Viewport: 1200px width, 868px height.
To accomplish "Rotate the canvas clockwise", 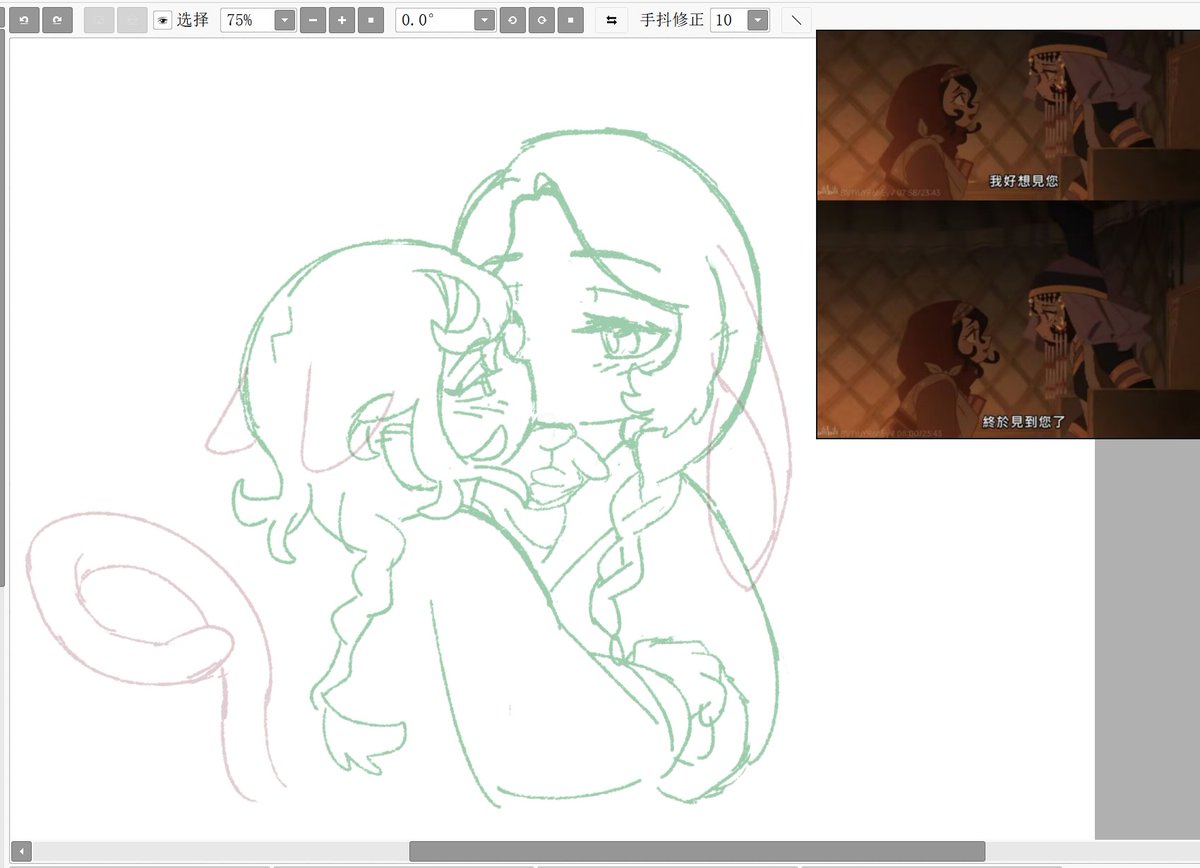I will (542, 20).
